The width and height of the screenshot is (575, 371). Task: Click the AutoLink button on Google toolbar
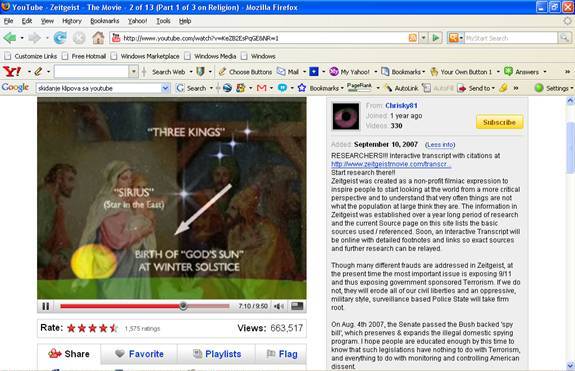click(x=401, y=88)
